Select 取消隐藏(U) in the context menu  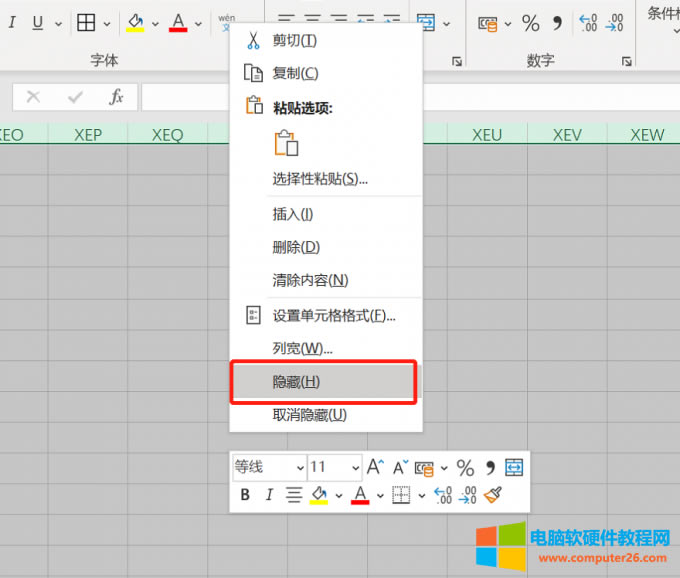pos(309,415)
